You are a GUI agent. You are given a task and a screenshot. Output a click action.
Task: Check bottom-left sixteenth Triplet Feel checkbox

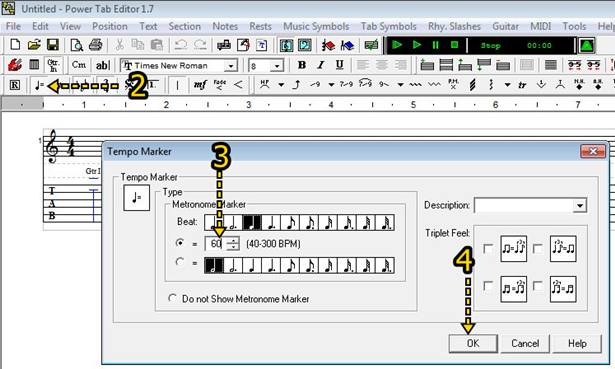(x=488, y=286)
